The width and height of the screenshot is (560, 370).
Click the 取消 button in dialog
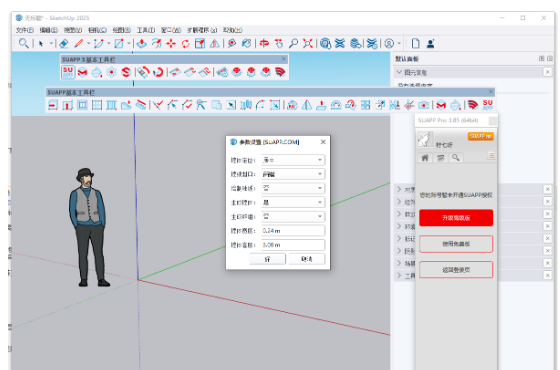coord(307,259)
